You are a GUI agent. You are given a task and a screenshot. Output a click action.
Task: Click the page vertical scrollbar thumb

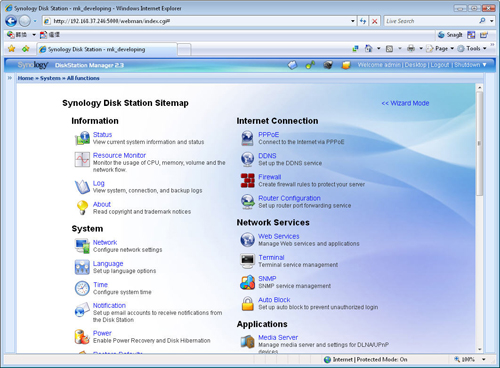tap(479, 144)
